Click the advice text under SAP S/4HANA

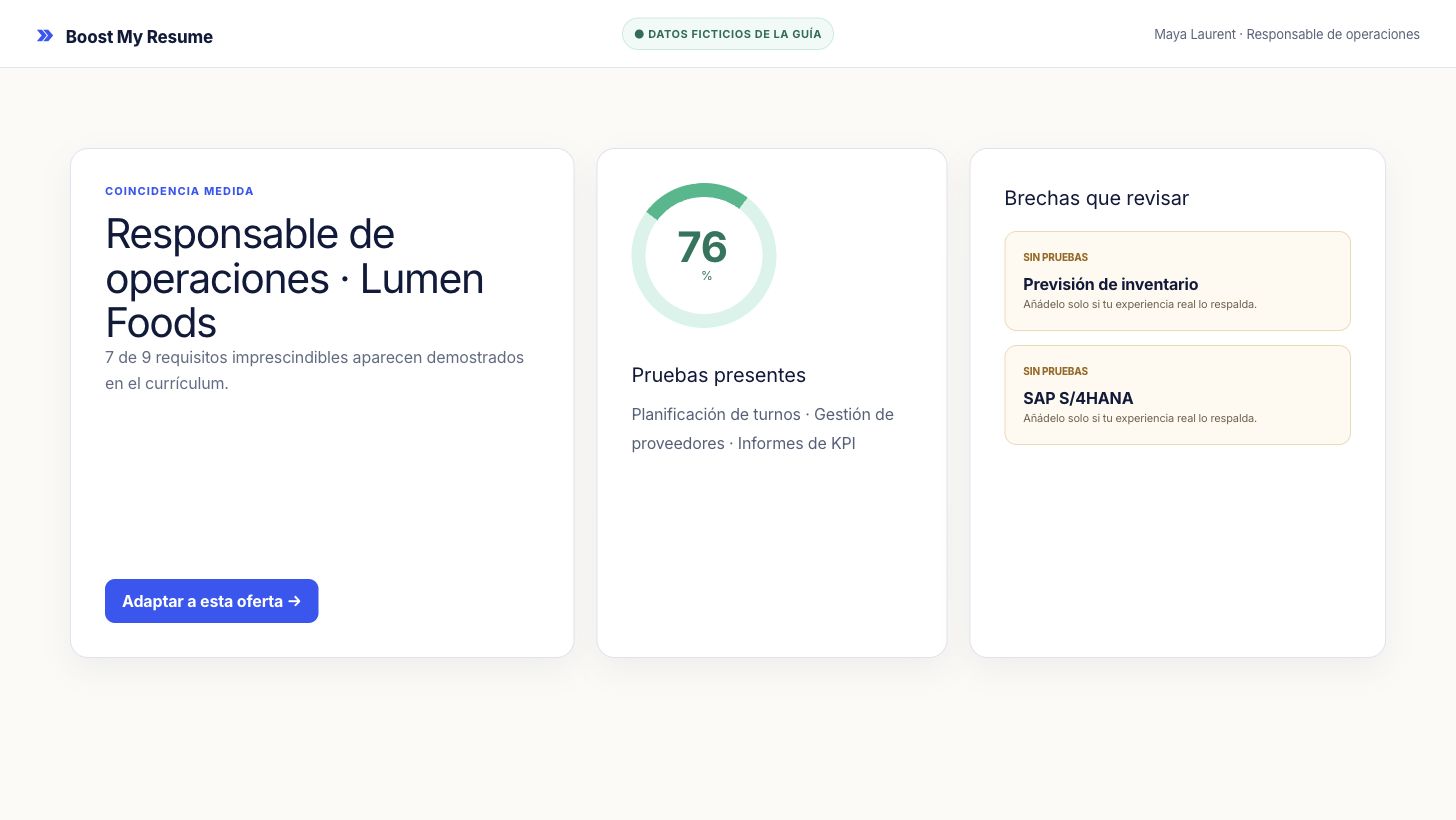click(x=1140, y=418)
